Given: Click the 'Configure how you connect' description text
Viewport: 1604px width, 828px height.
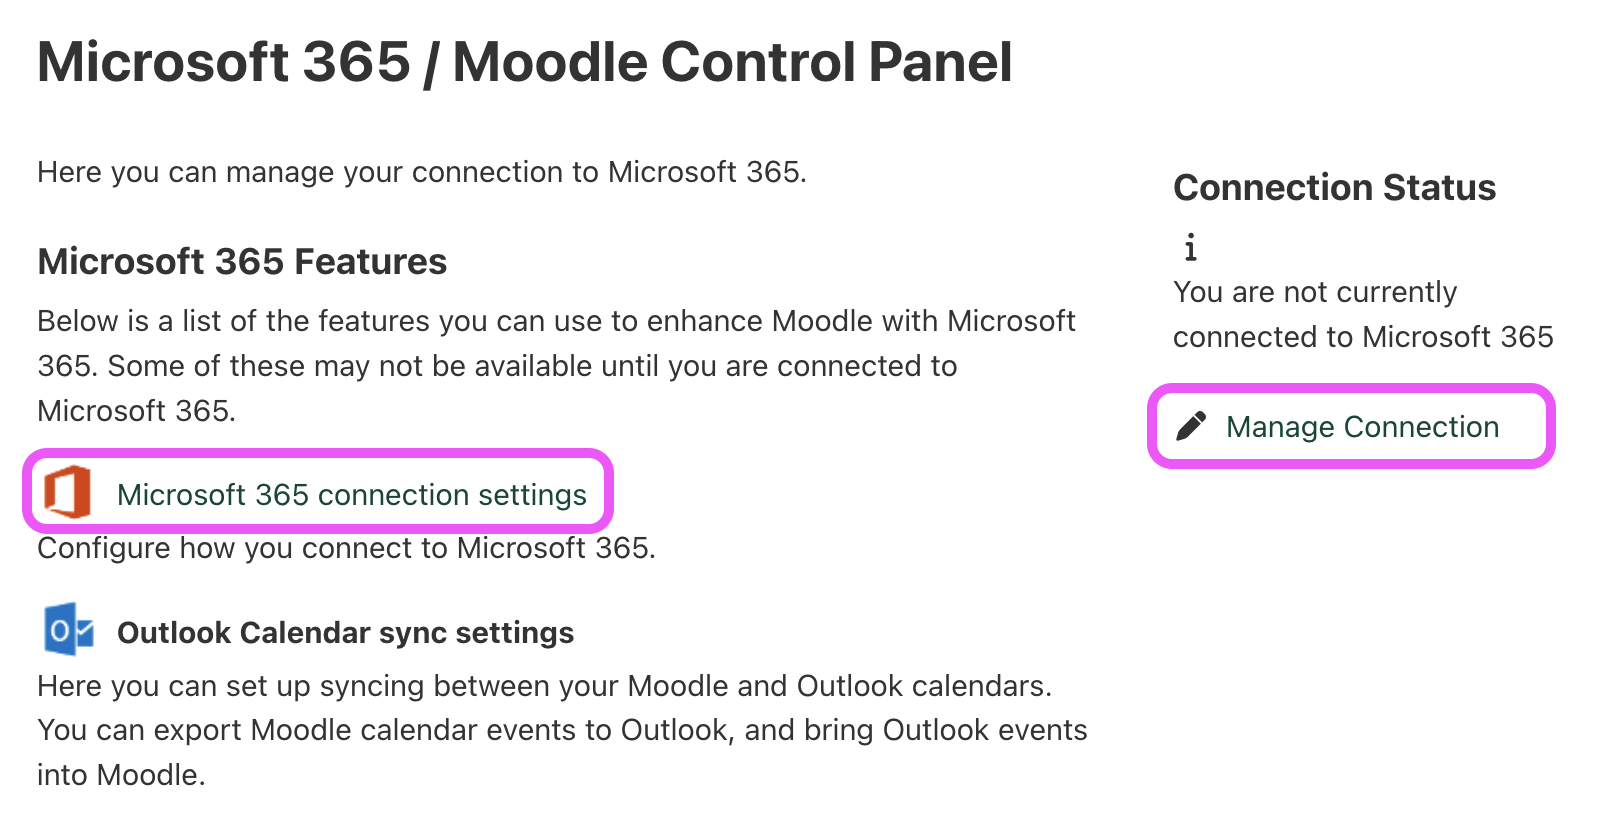Looking at the screenshot, I should [x=346, y=548].
